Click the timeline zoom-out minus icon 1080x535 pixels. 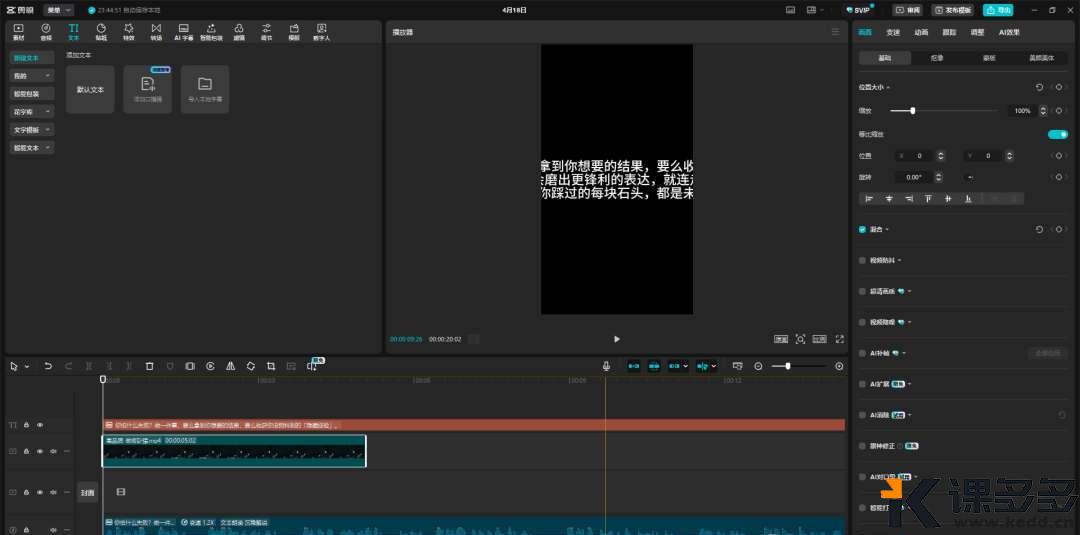coord(758,366)
